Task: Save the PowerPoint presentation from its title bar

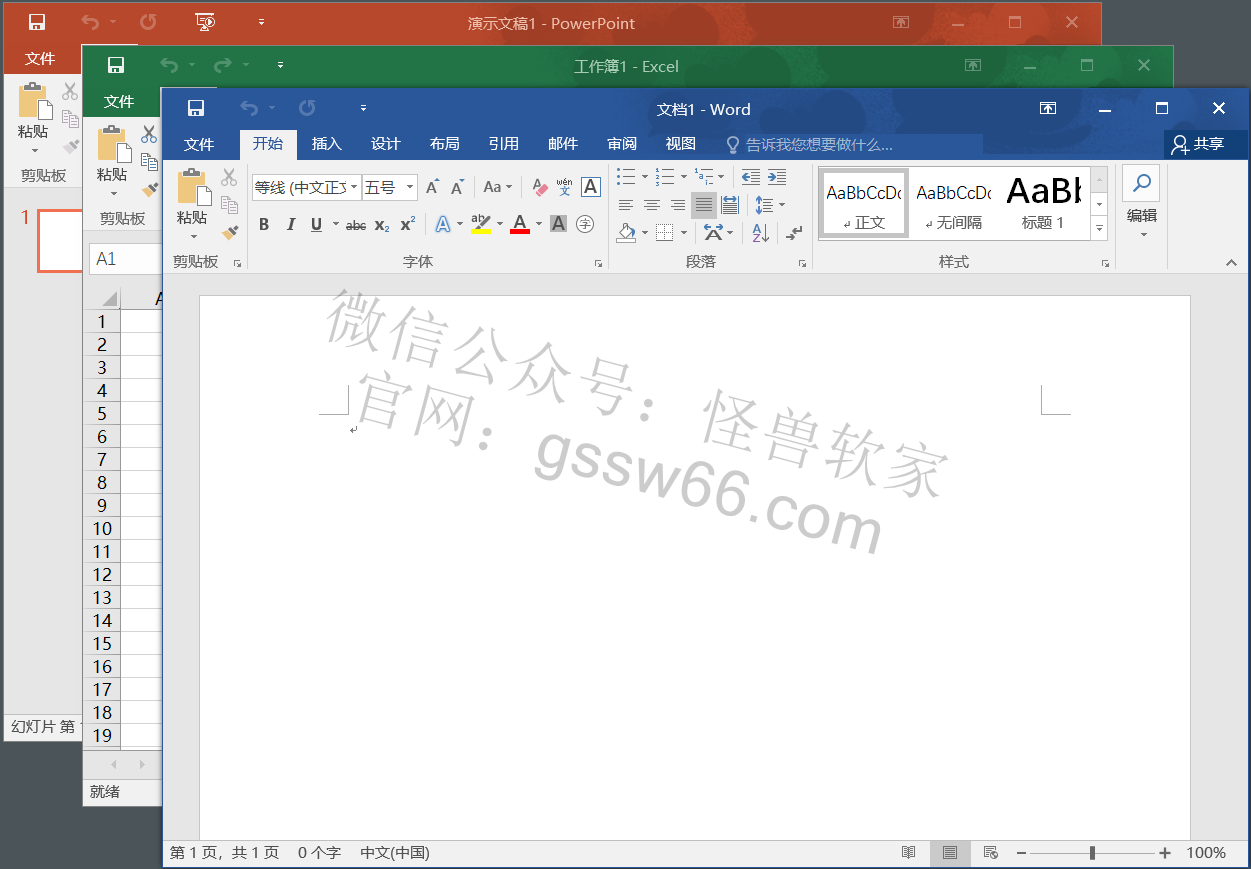Action: [37, 22]
